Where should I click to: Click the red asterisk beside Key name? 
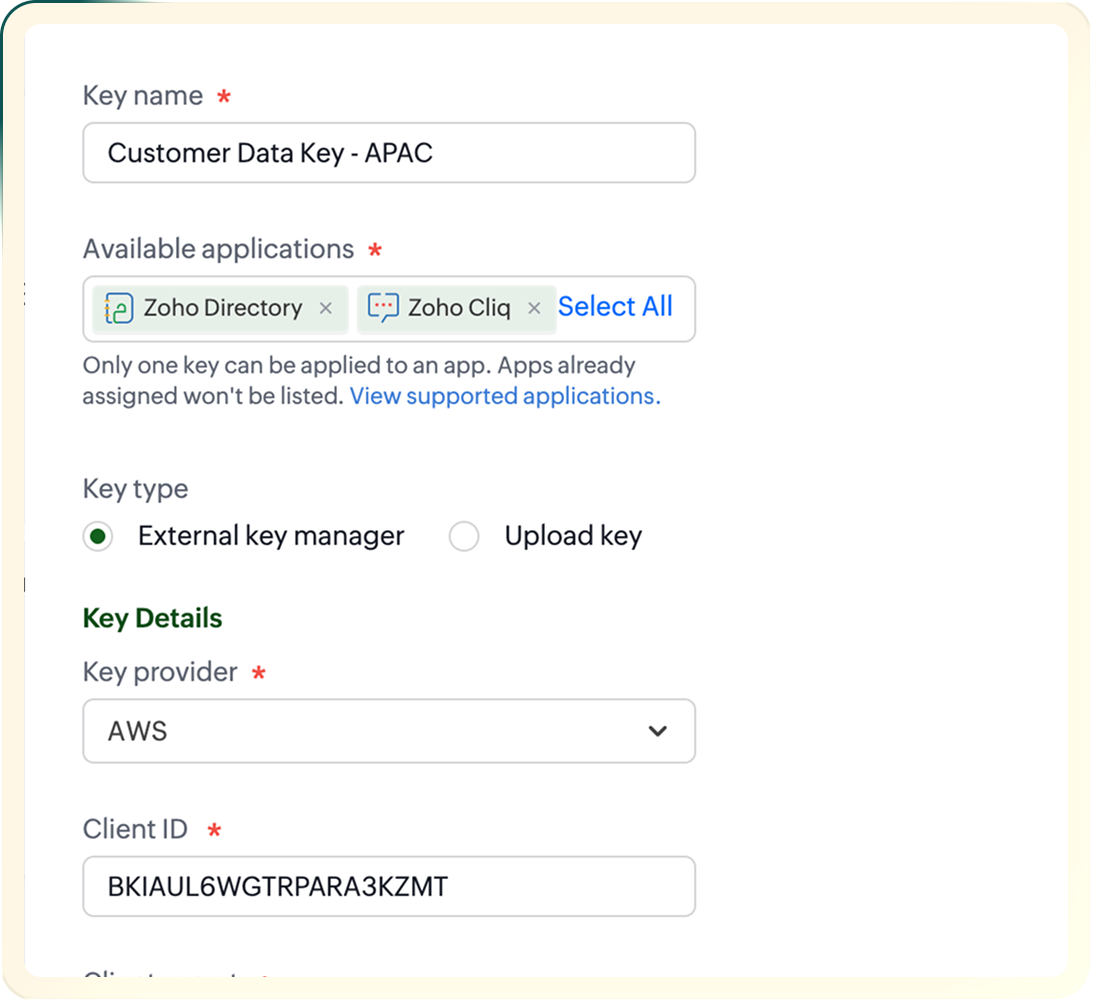[222, 95]
